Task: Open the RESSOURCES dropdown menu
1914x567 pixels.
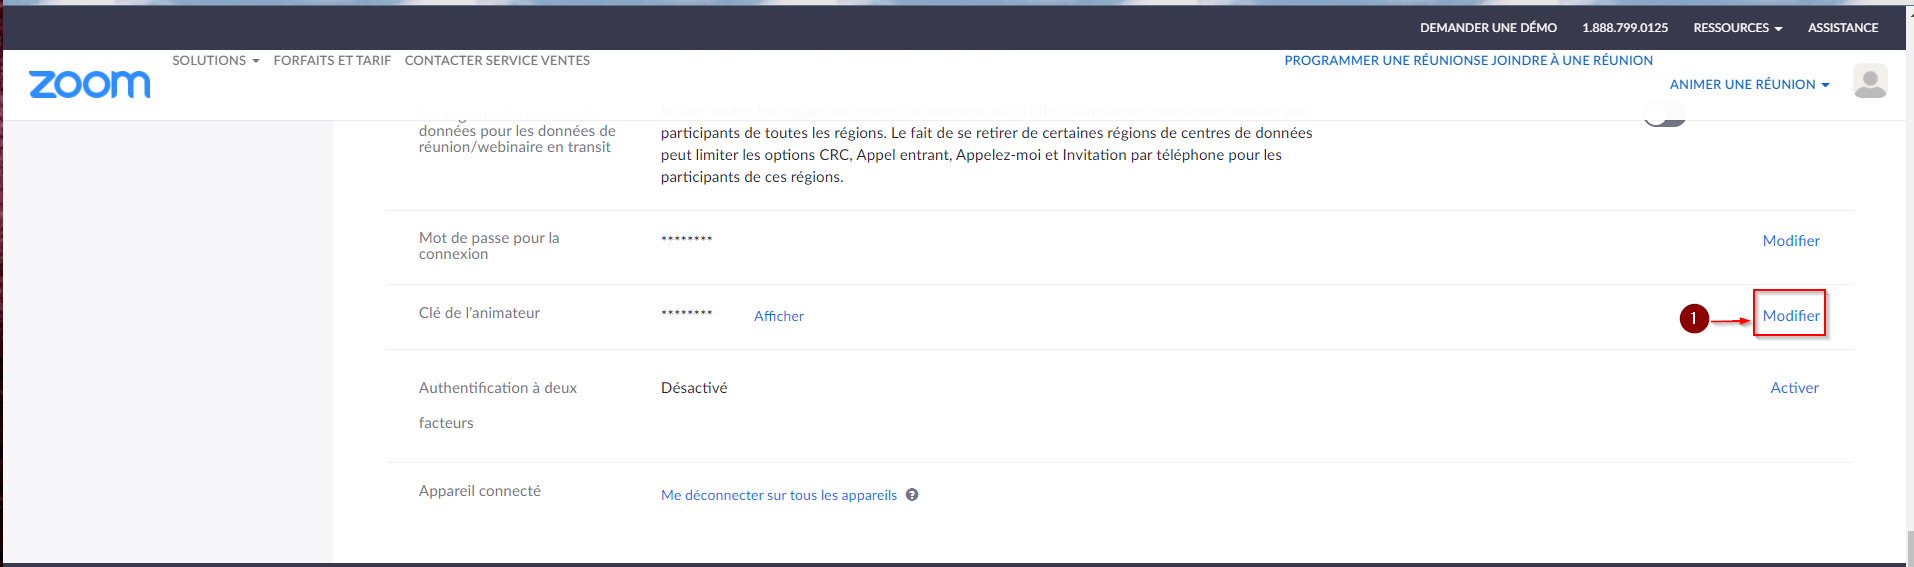Action: tap(1737, 28)
